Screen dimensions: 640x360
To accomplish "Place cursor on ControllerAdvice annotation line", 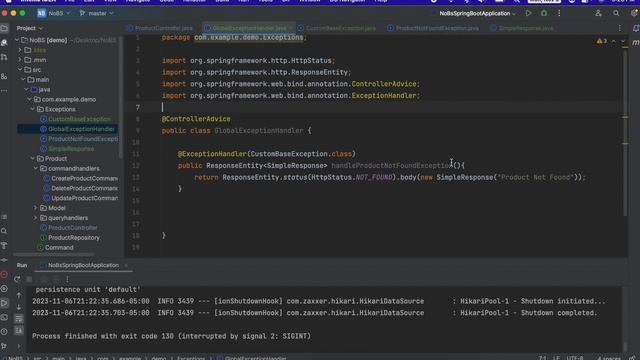I will click(x=196, y=119).
